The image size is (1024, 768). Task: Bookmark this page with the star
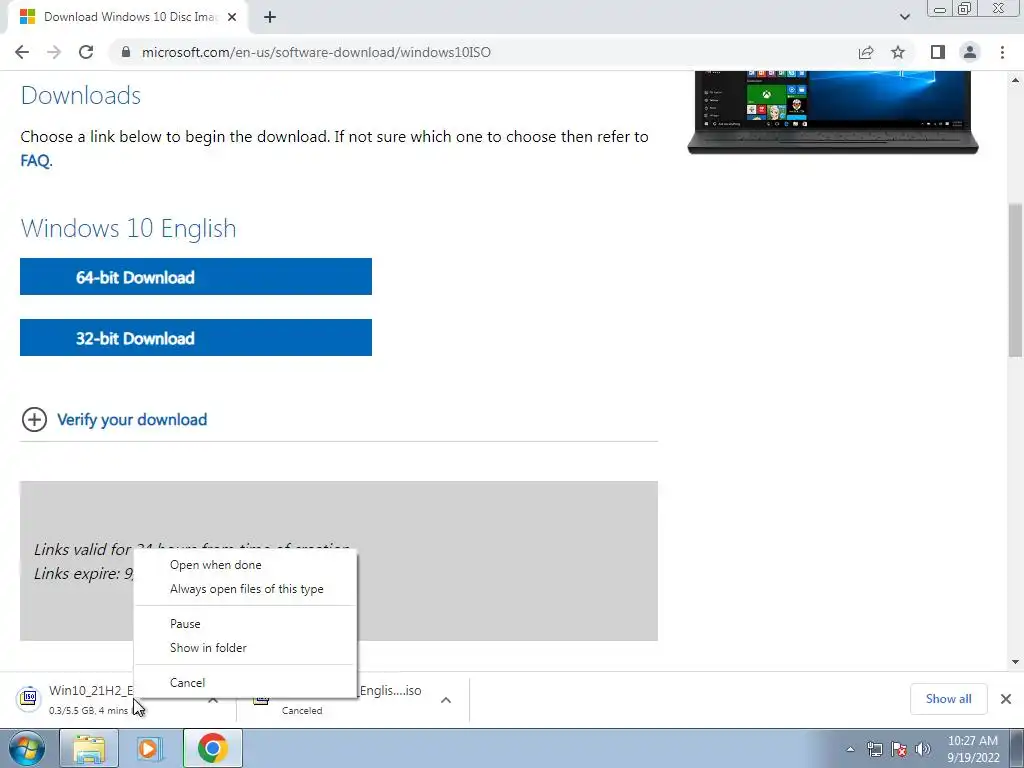(x=898, y=52)
